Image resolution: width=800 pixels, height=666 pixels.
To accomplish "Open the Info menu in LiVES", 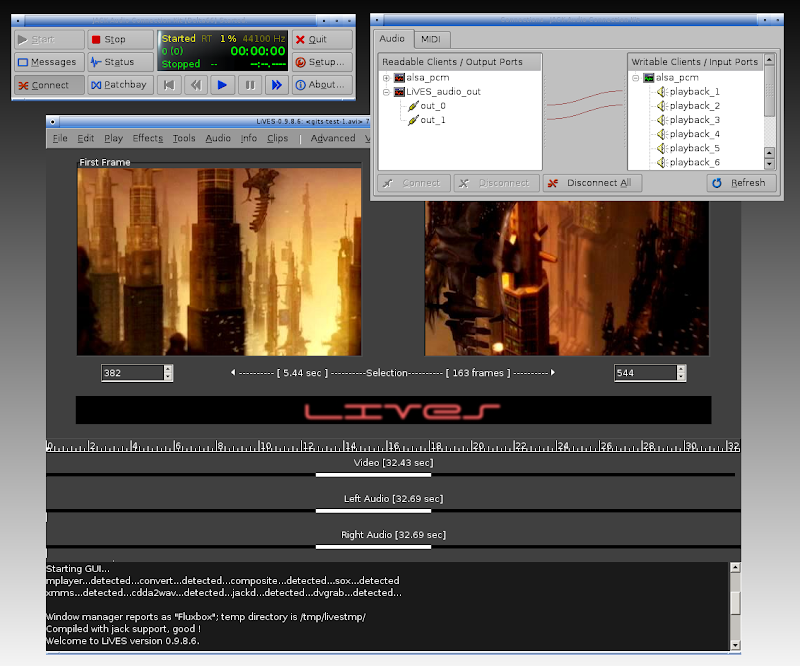I will click(x=248, y=138).
